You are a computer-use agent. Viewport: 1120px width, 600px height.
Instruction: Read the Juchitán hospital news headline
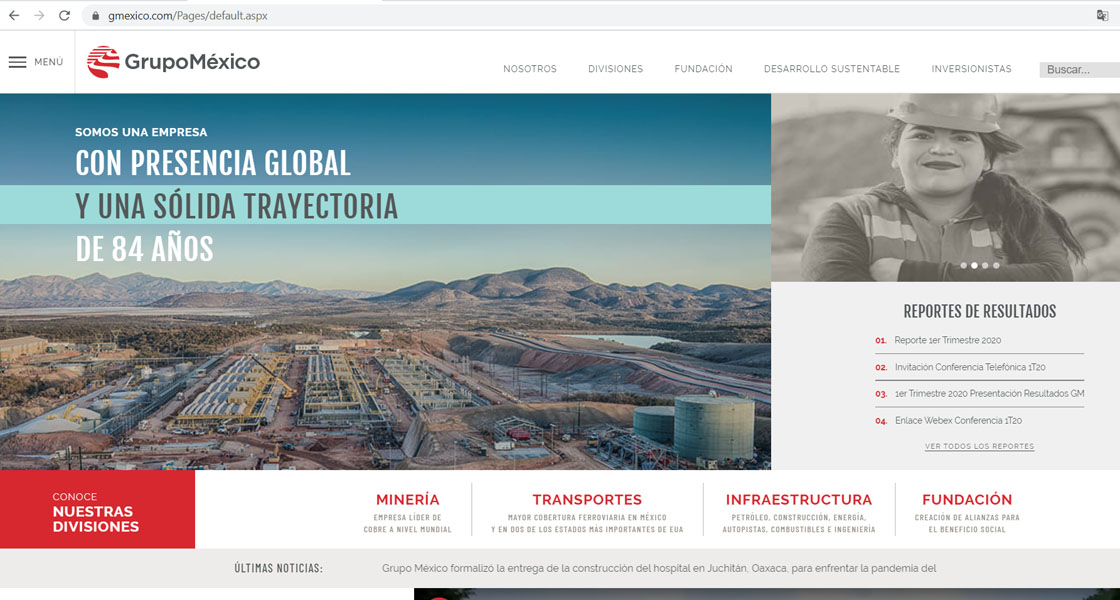(659, 569)
